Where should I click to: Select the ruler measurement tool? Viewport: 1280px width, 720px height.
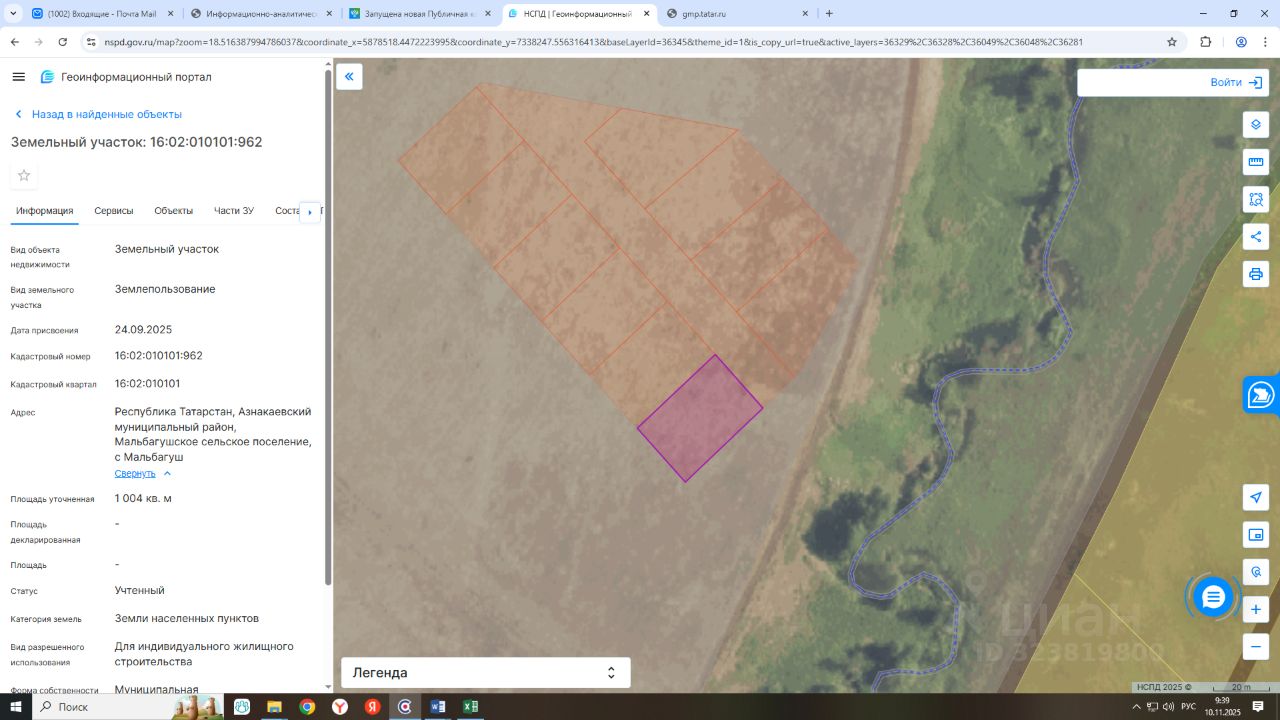click(1256, 162)
